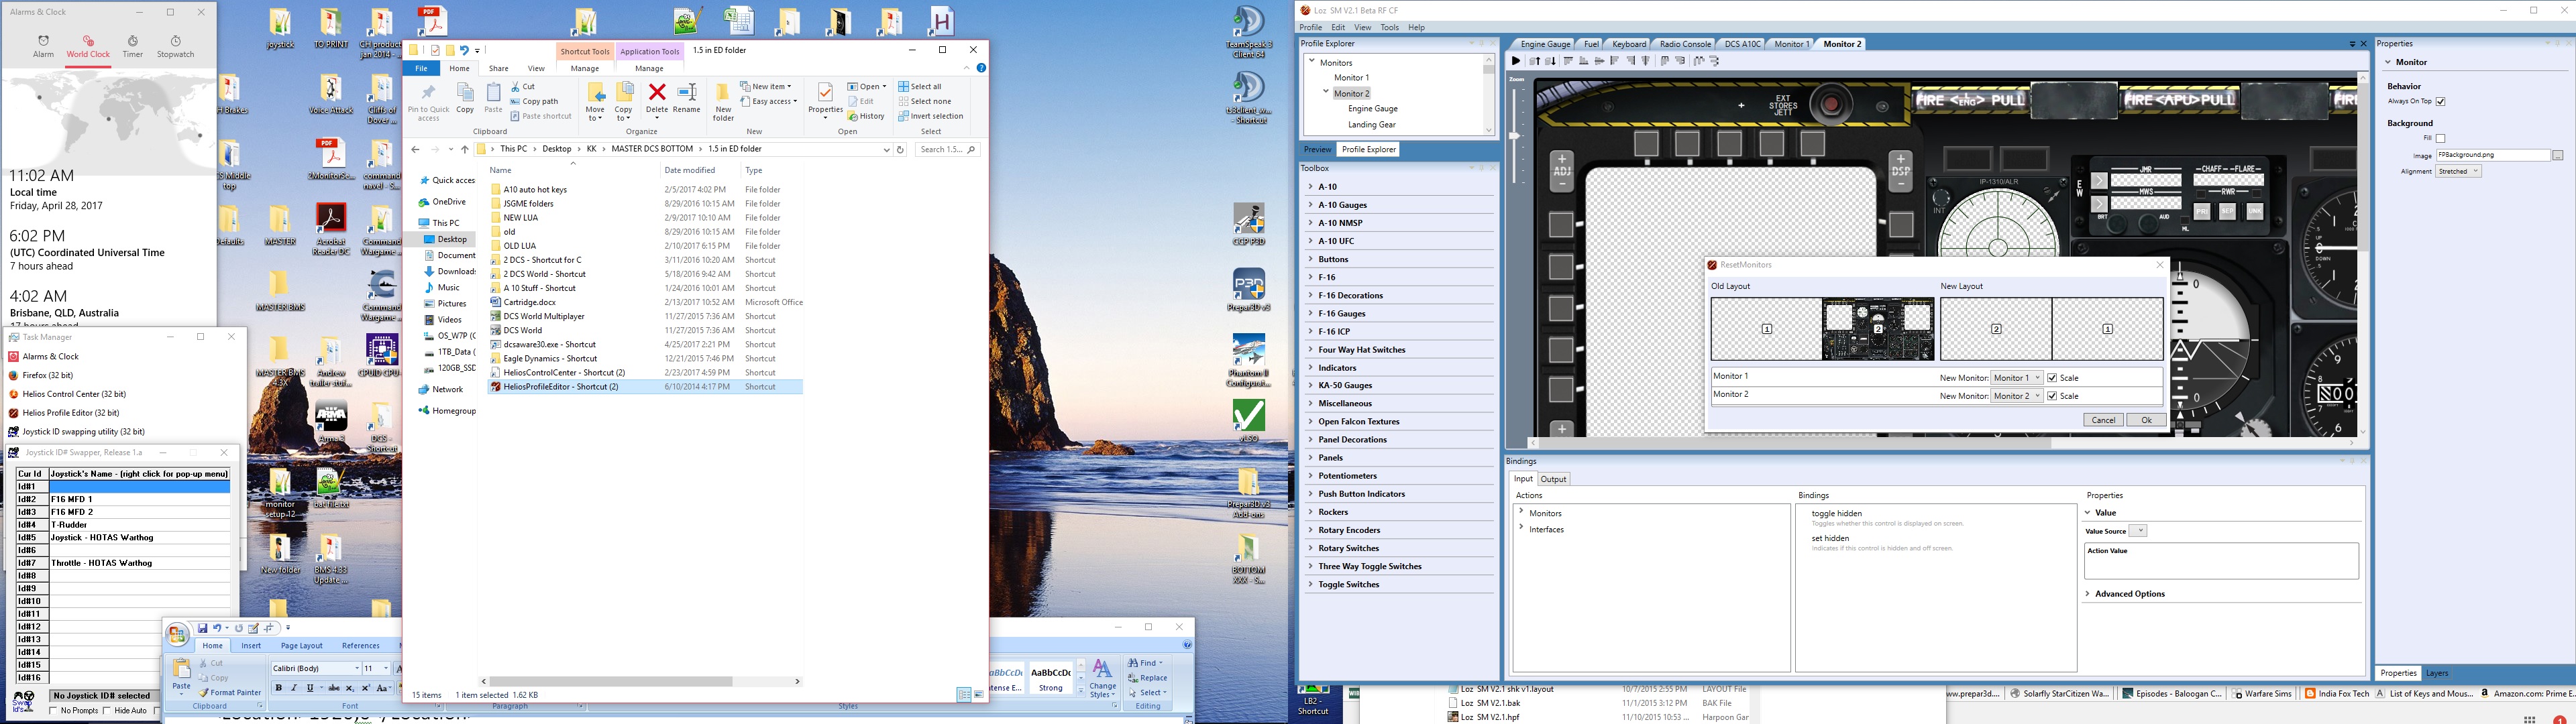
Task: Click the Explorer up-directory arrow icon
Action: tap(465, 149)
